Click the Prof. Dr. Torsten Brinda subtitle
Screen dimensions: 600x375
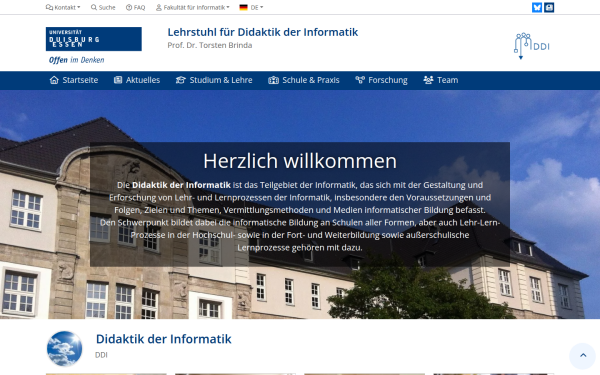click(210, 45)
